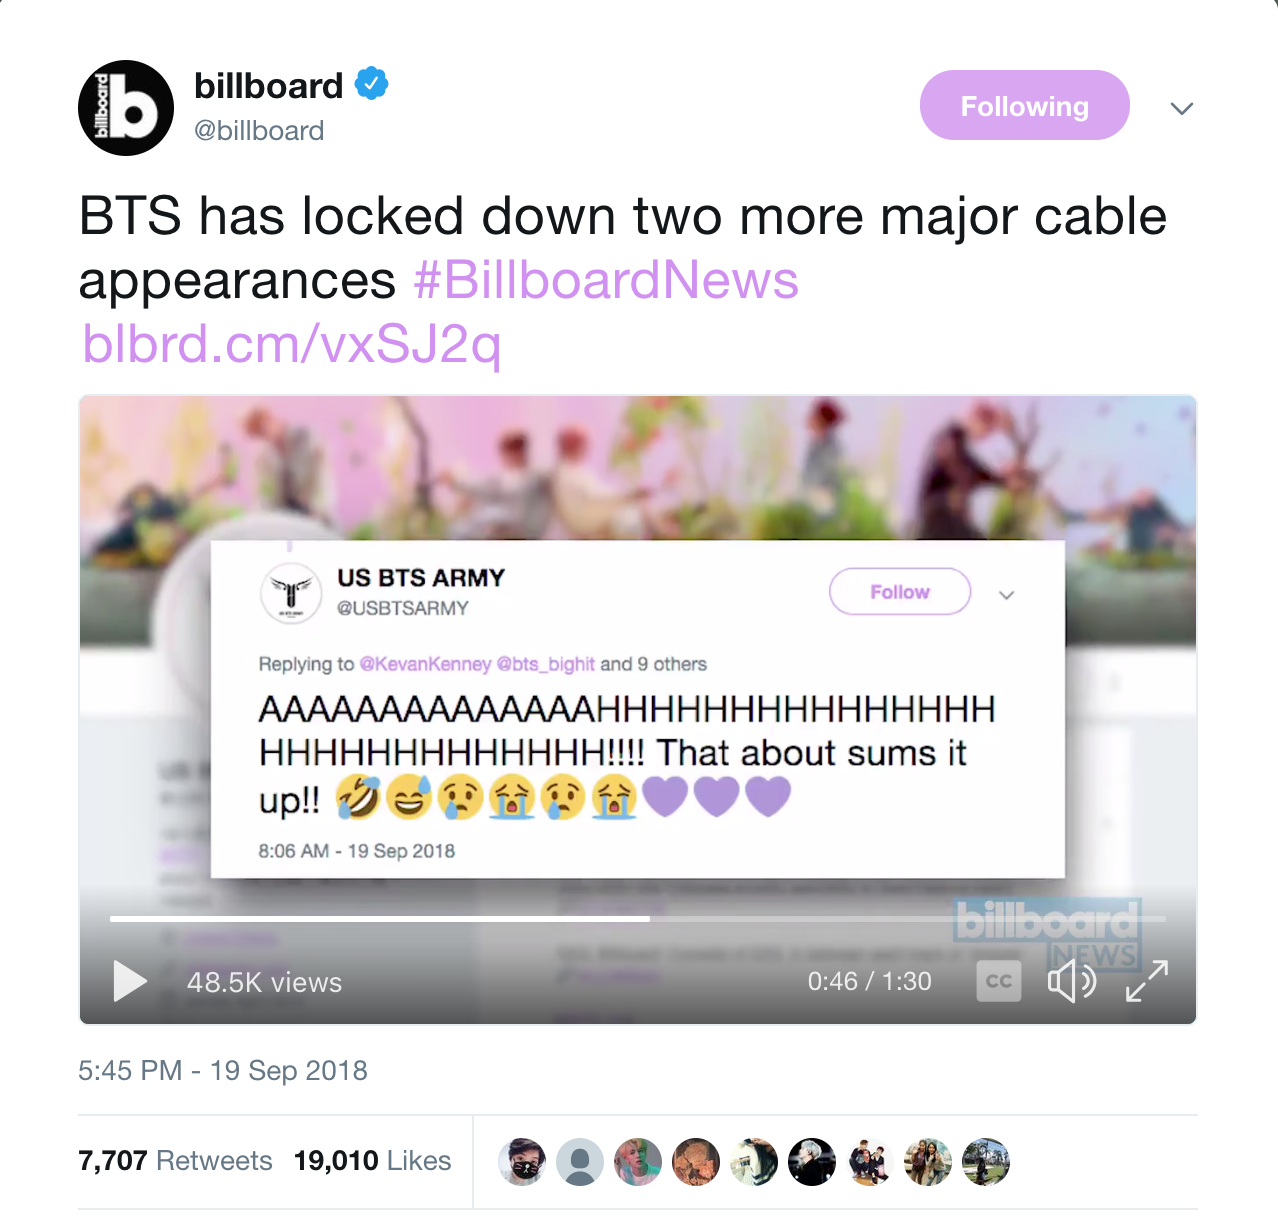The image size is (1278, 1226).
Task: Toggle closed captions with the CC button
Action: coord(998,981)
